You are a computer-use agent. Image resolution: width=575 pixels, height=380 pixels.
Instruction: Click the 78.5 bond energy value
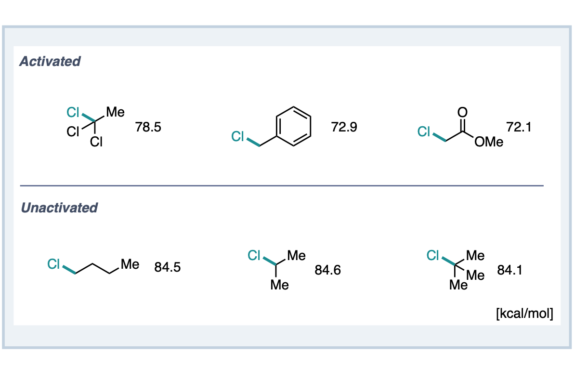point(148,127)
